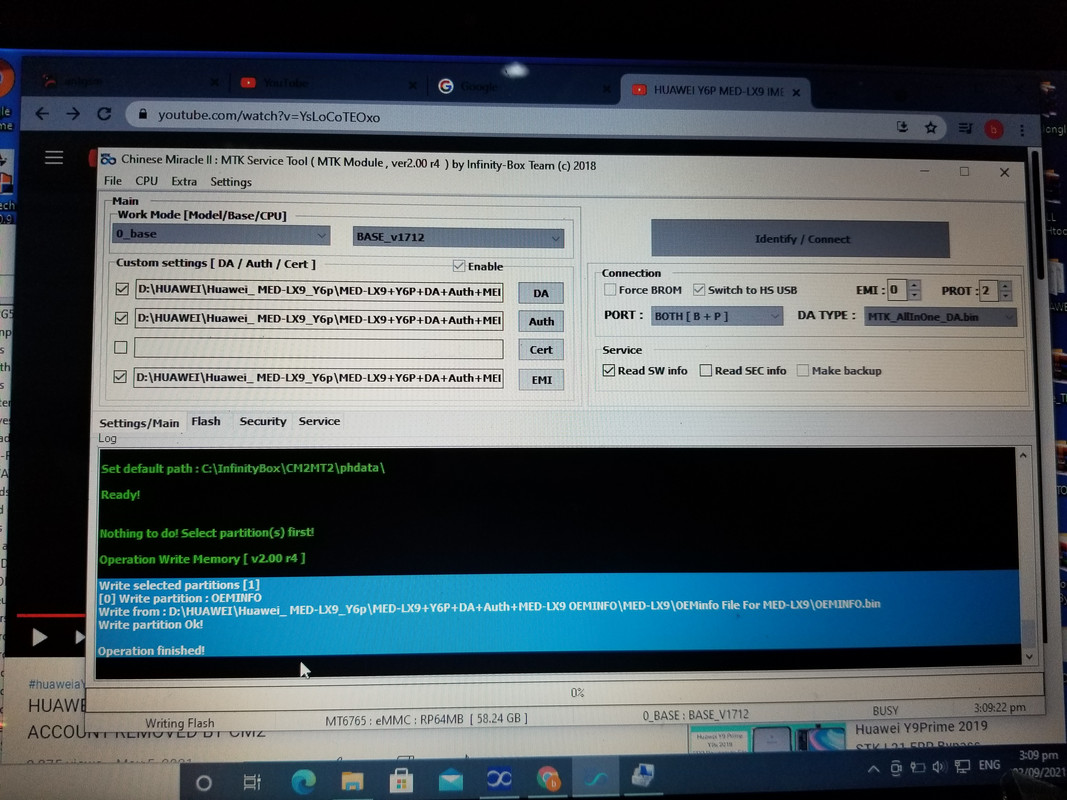Open the browser profile avatar
The width and height of the screenshot is (1067, 800).
click(x=994, y=129)
